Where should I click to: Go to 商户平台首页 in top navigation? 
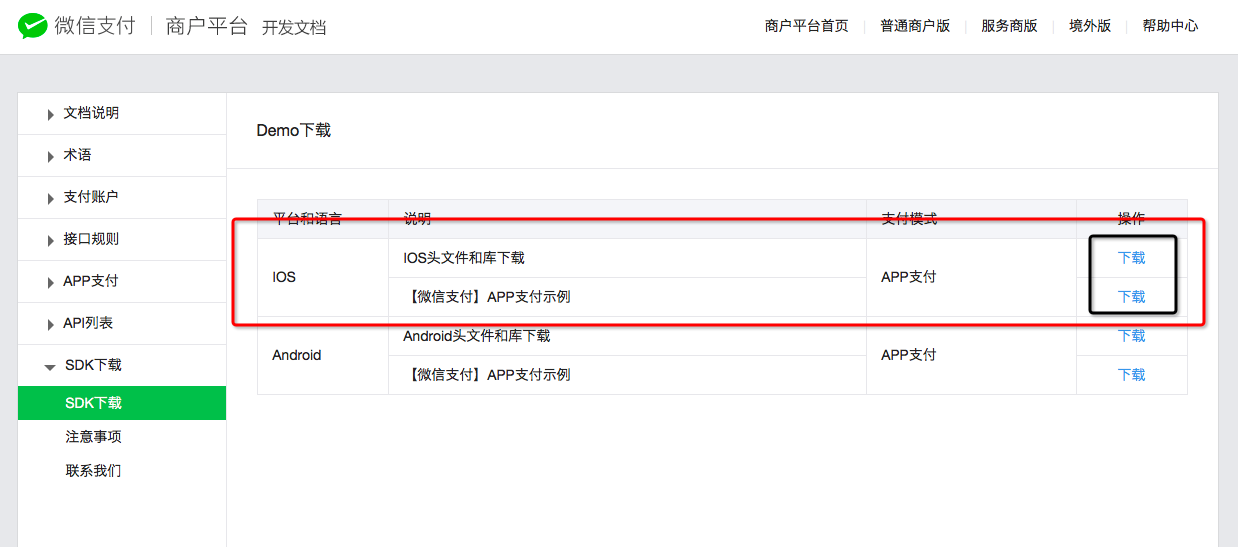806,26
